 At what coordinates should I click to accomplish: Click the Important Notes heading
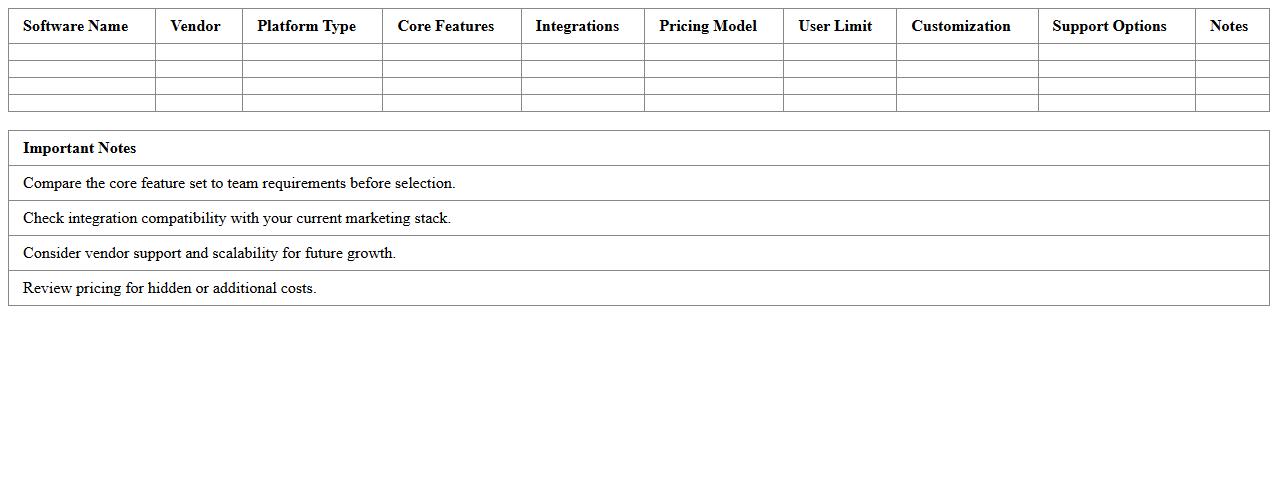(80, 148)
